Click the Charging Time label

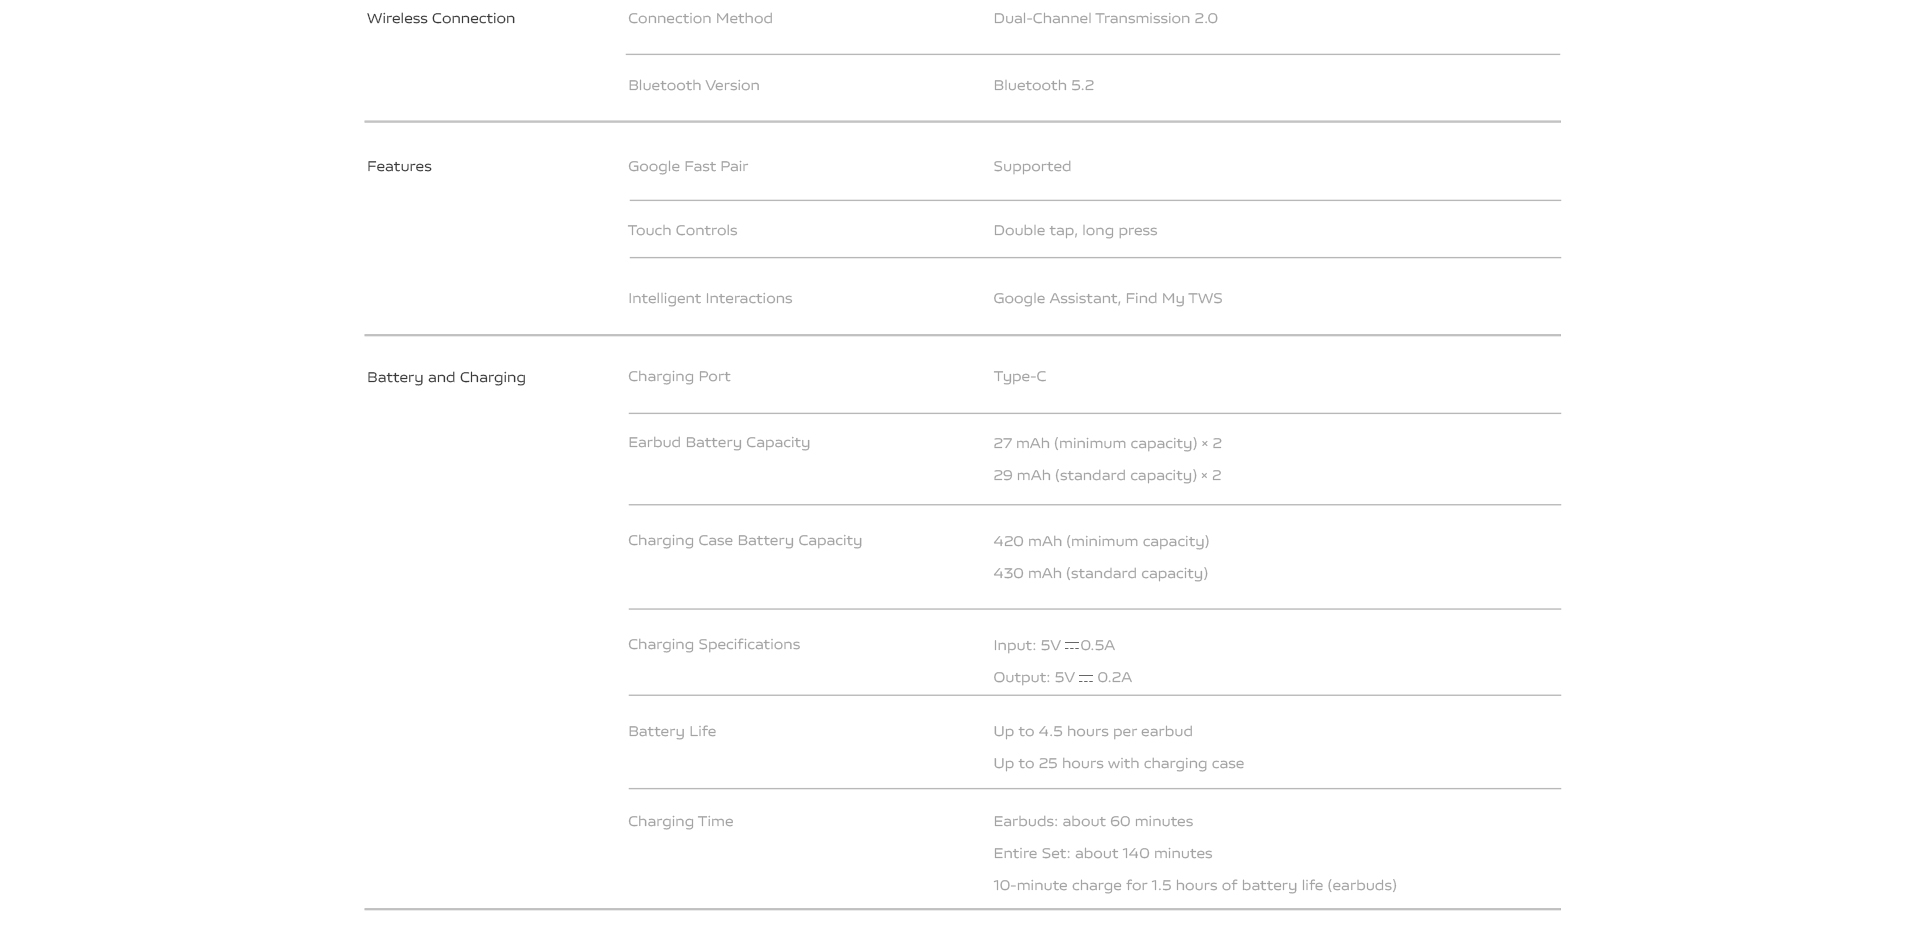[680, 821]
